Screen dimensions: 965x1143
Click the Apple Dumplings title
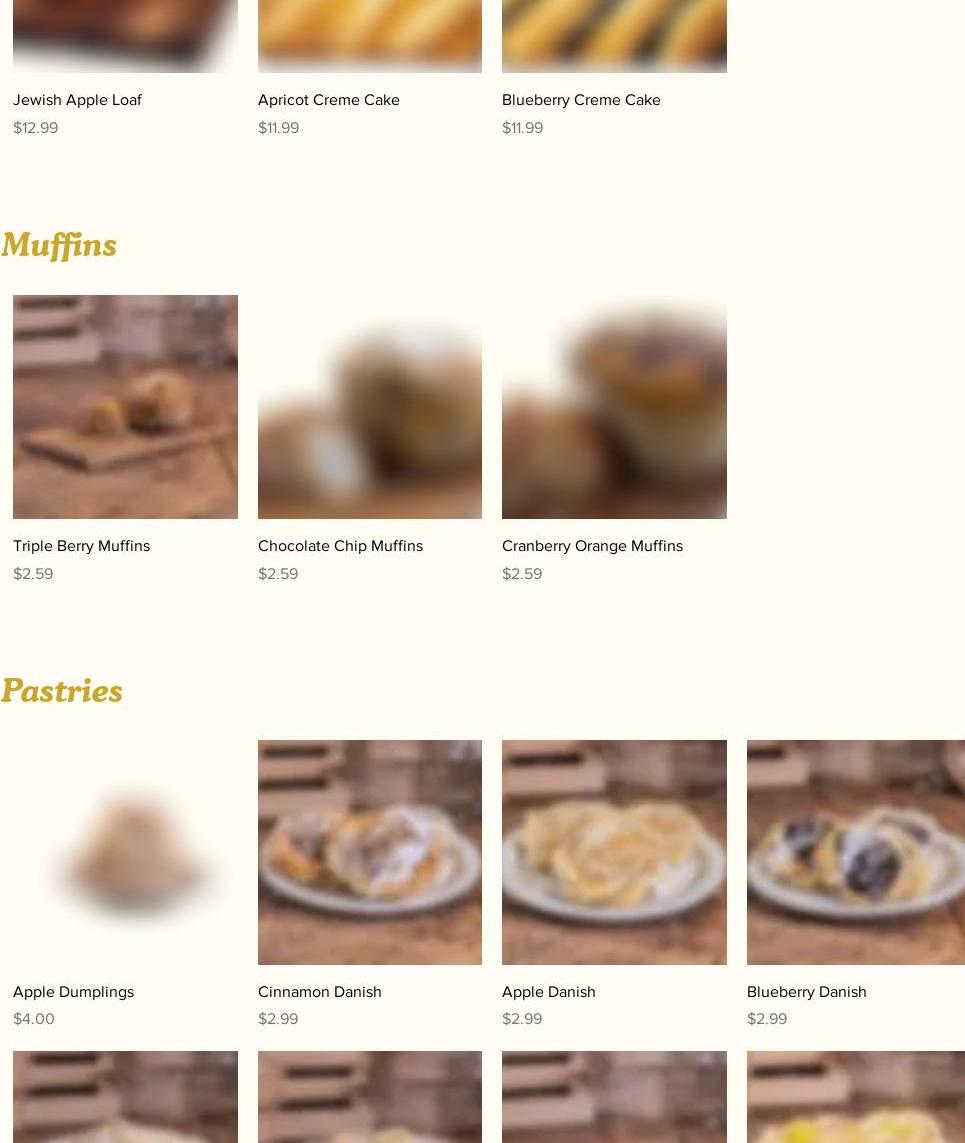coord(74,992)
